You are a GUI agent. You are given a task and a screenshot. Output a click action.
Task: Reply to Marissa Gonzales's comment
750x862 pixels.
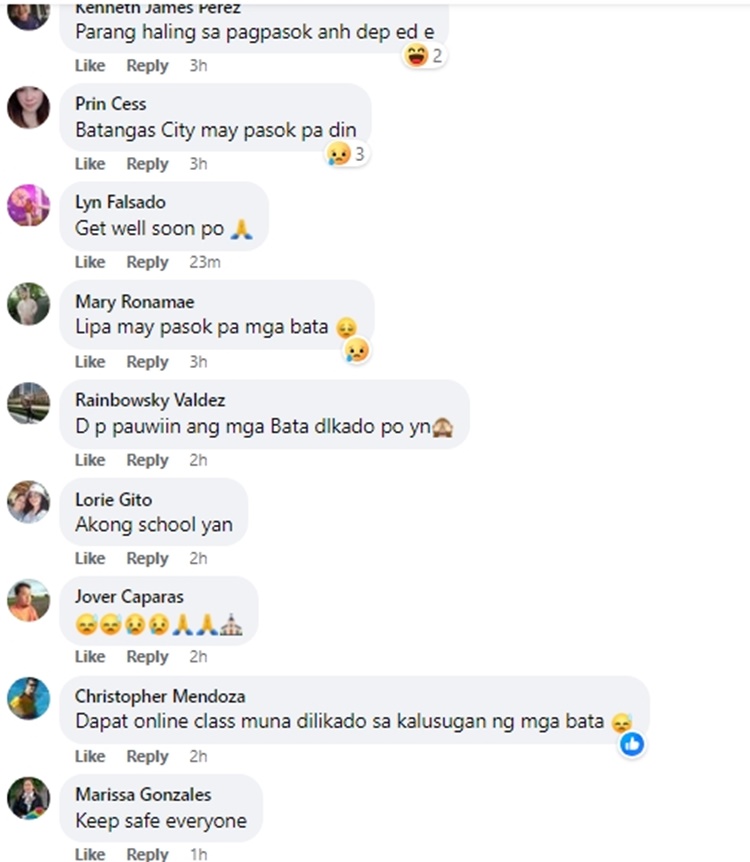coord(147,854)
